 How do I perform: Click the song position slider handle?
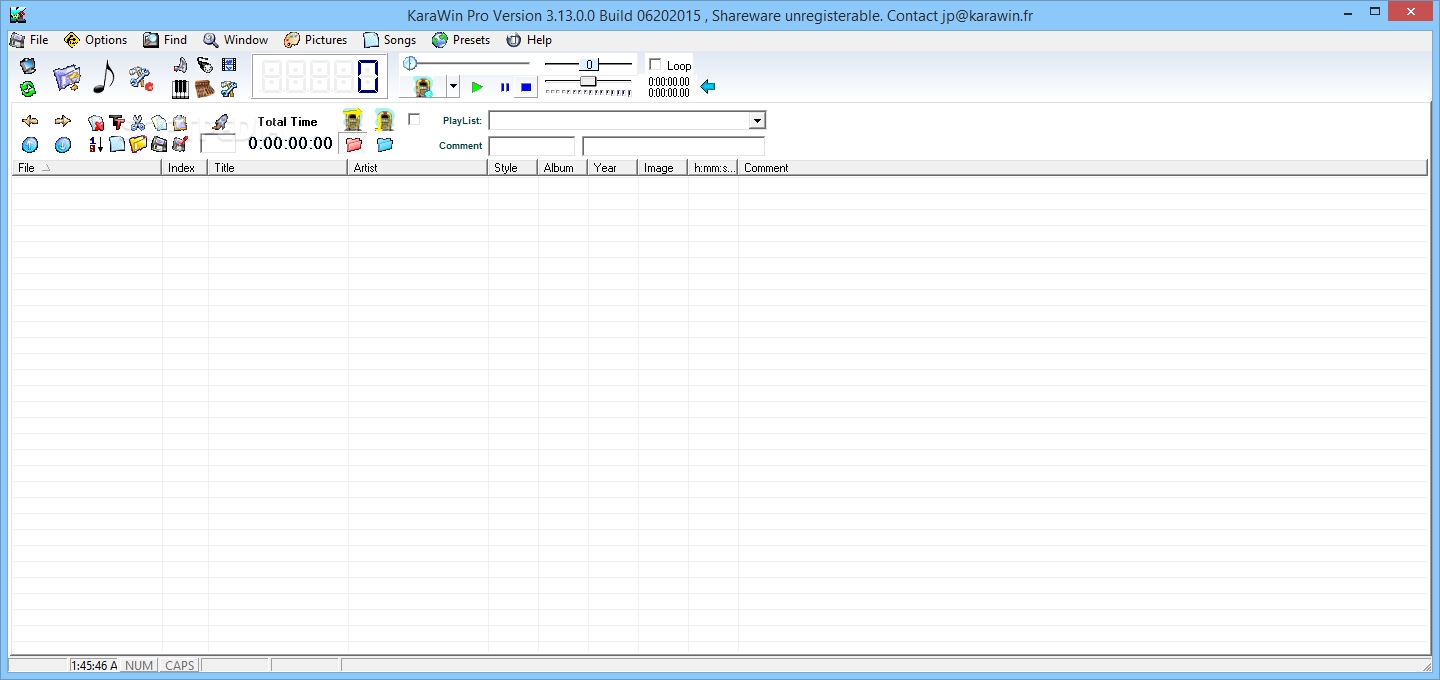point(410,63)
